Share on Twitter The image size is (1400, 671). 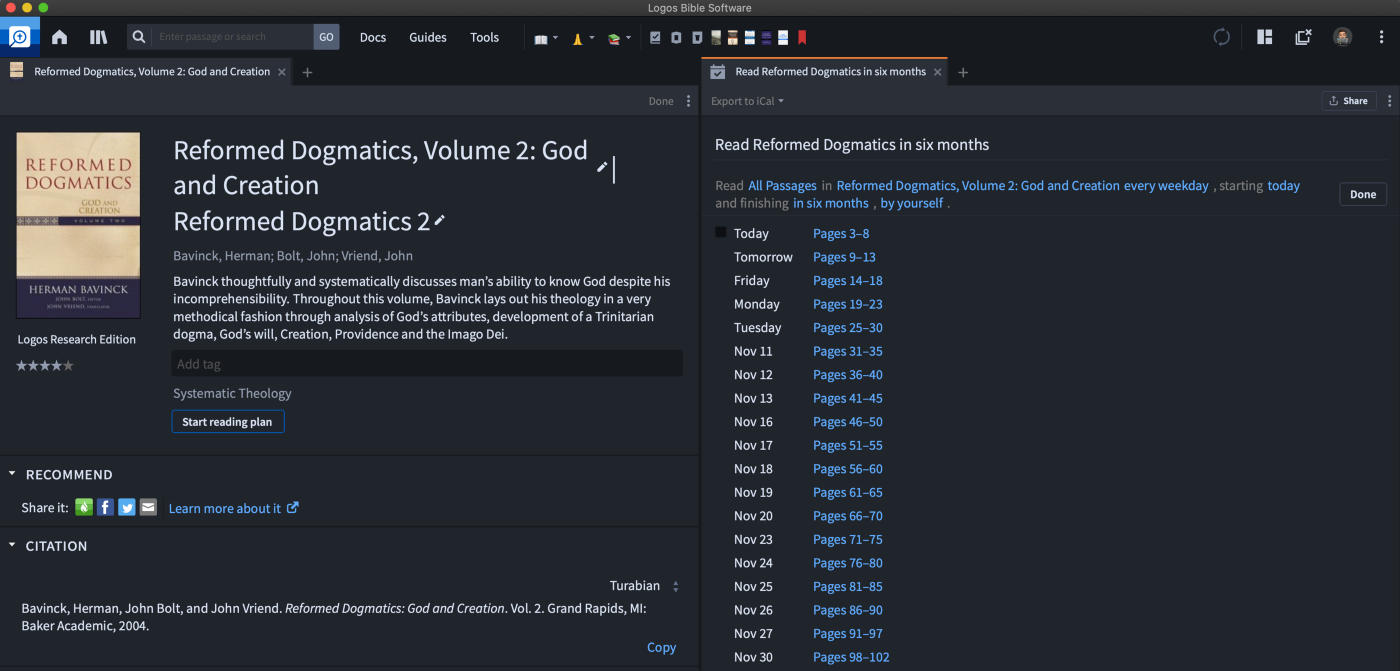coord(127,507)
